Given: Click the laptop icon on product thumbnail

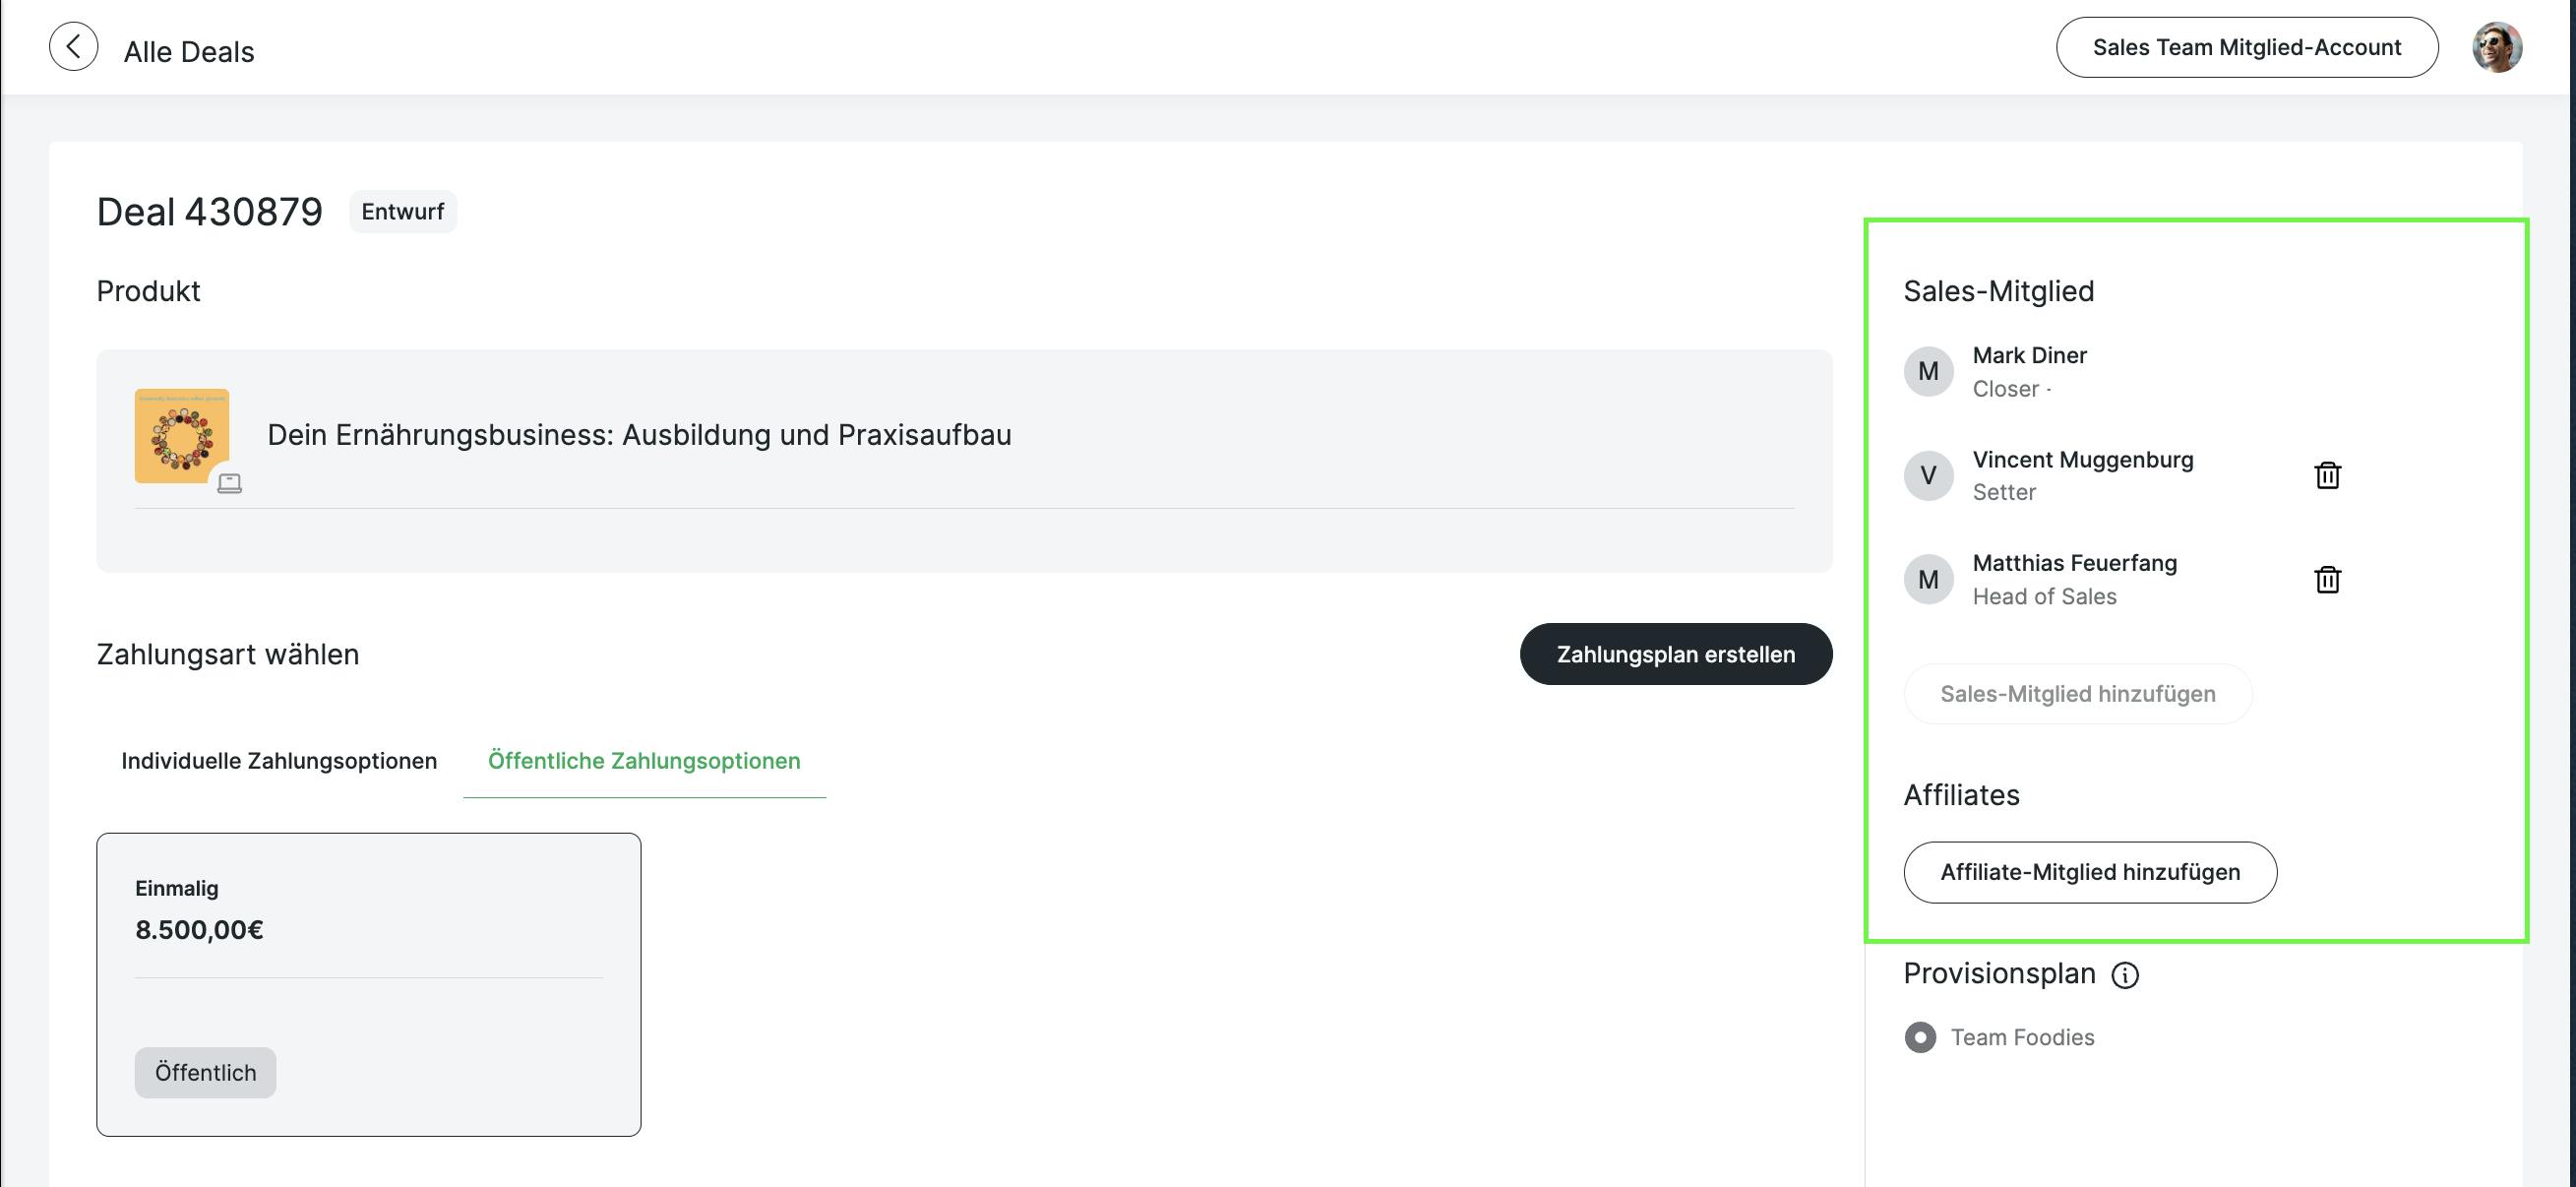Looking at the screenshot, I should pos(229,484).
